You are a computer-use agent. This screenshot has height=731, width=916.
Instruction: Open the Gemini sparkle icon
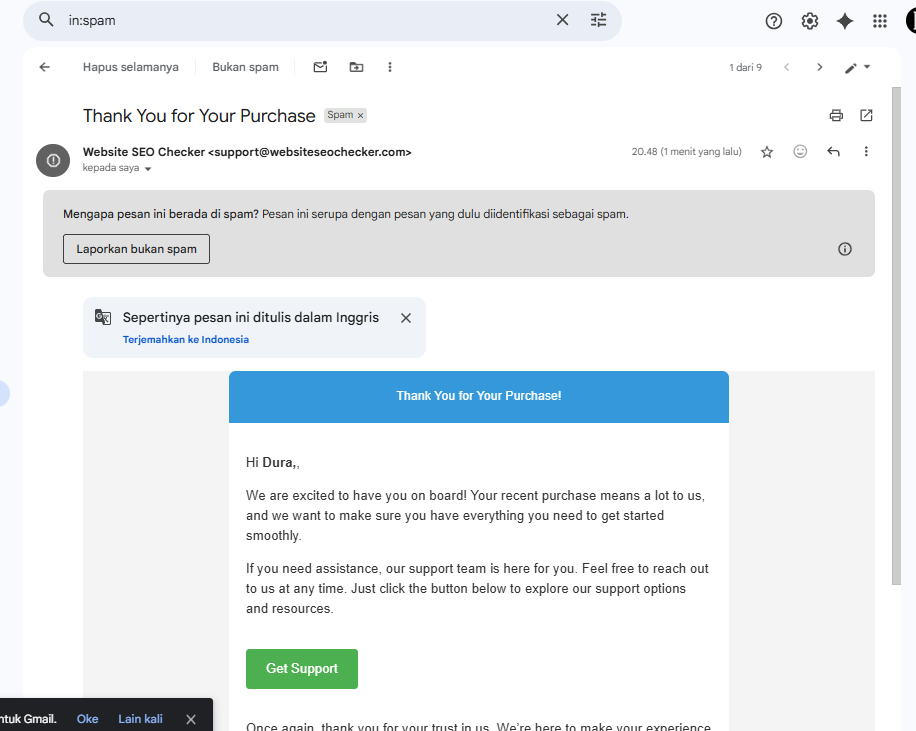(845, 20)
